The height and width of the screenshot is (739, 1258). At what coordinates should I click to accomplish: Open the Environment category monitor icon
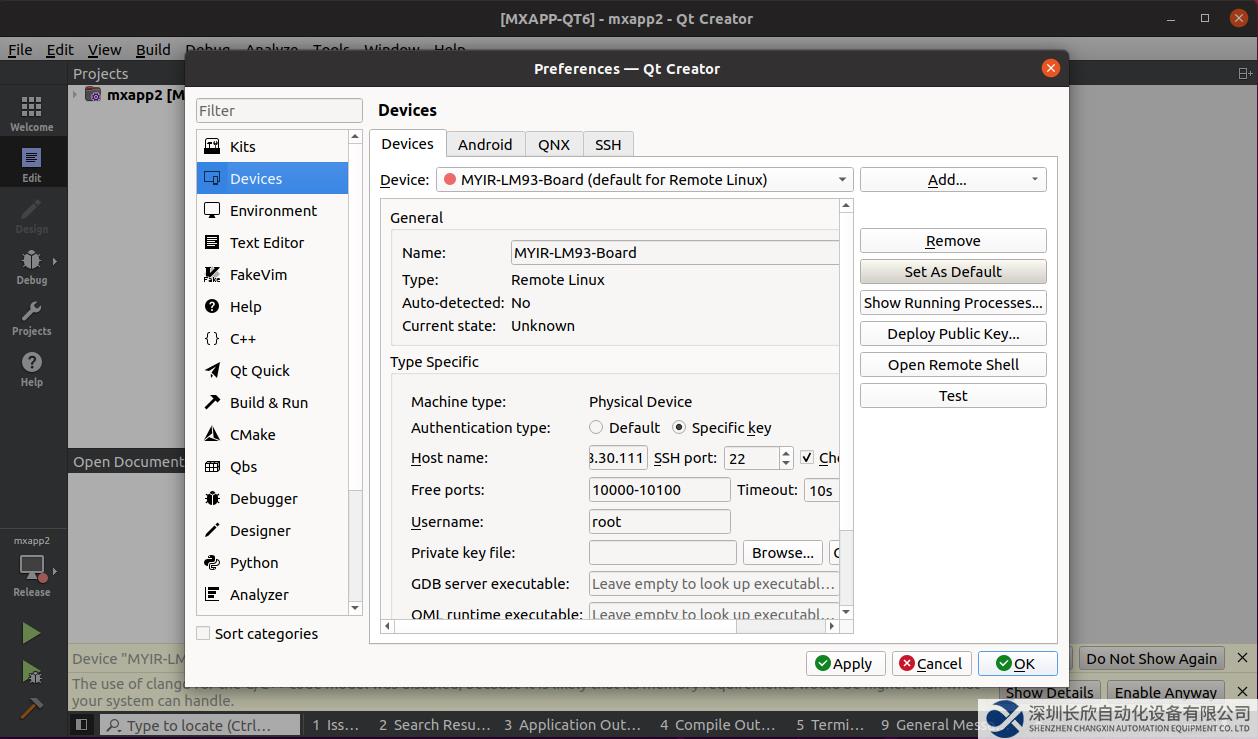click(x=212, y=210)
